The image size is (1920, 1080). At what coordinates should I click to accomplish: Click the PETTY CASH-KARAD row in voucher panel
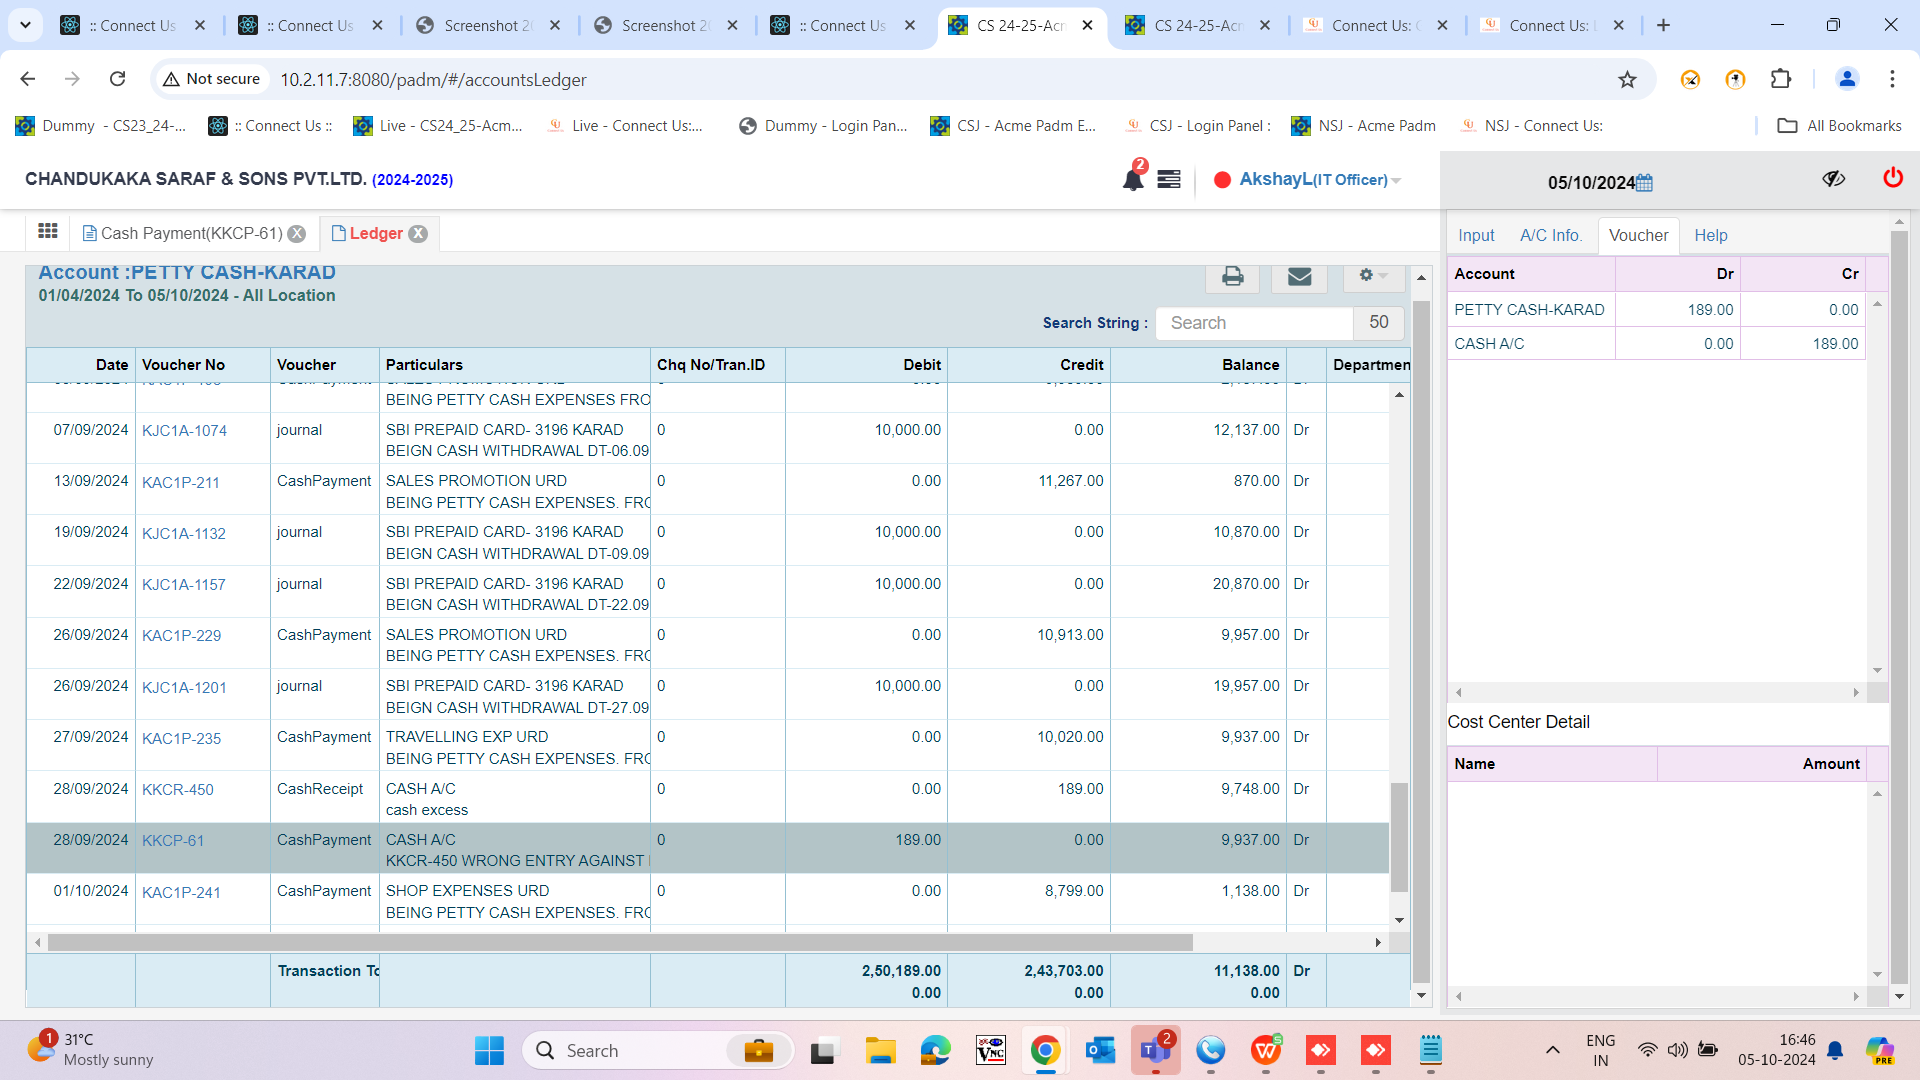click(x=1656, y=310)
